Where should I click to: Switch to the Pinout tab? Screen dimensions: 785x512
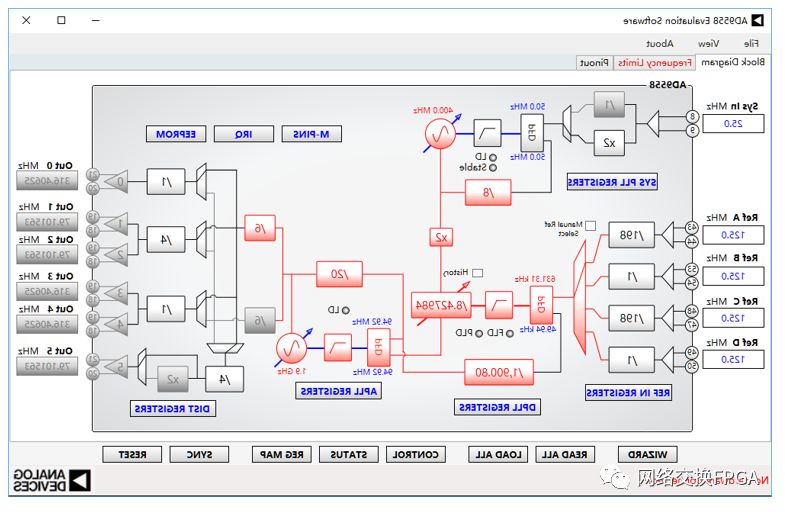tap(594, 63)
